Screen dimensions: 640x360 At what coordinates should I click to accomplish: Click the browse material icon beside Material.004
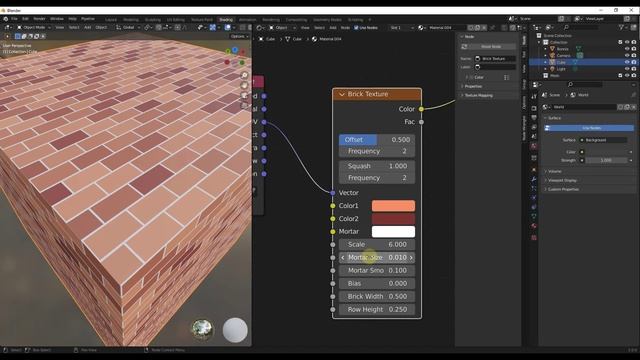pos(422,28)
